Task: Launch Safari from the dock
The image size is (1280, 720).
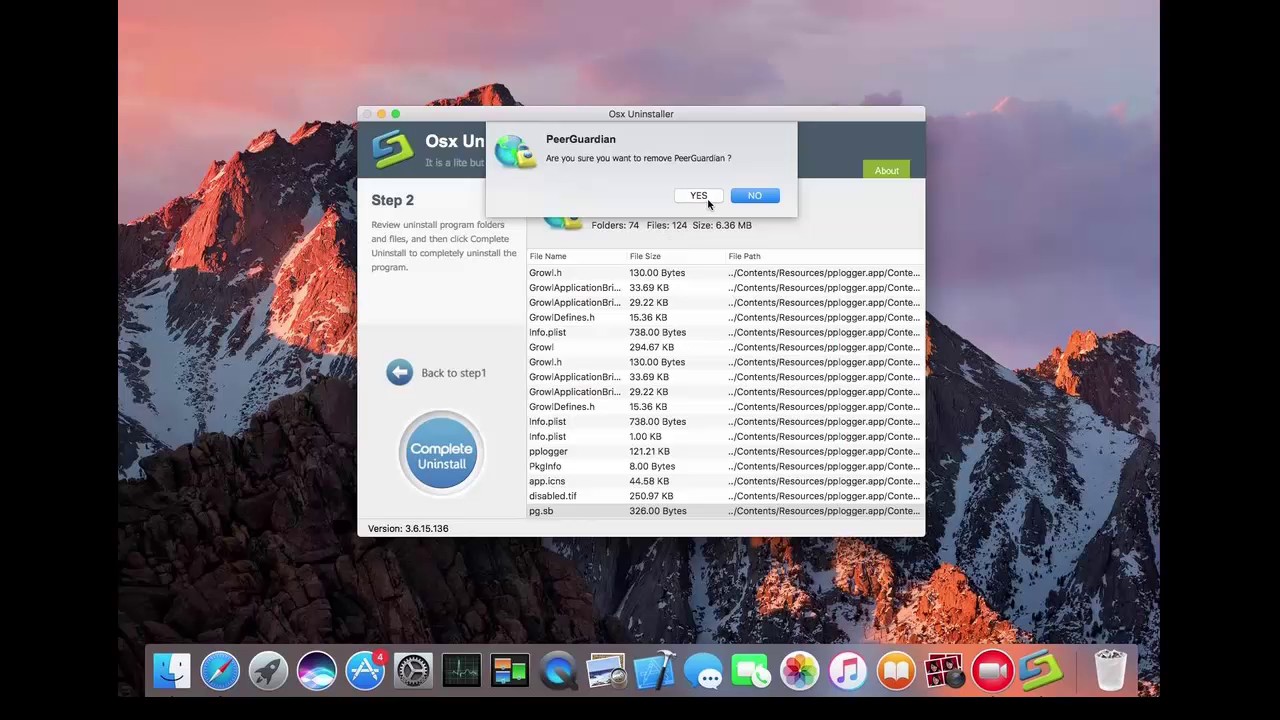Action: [220, 671]
